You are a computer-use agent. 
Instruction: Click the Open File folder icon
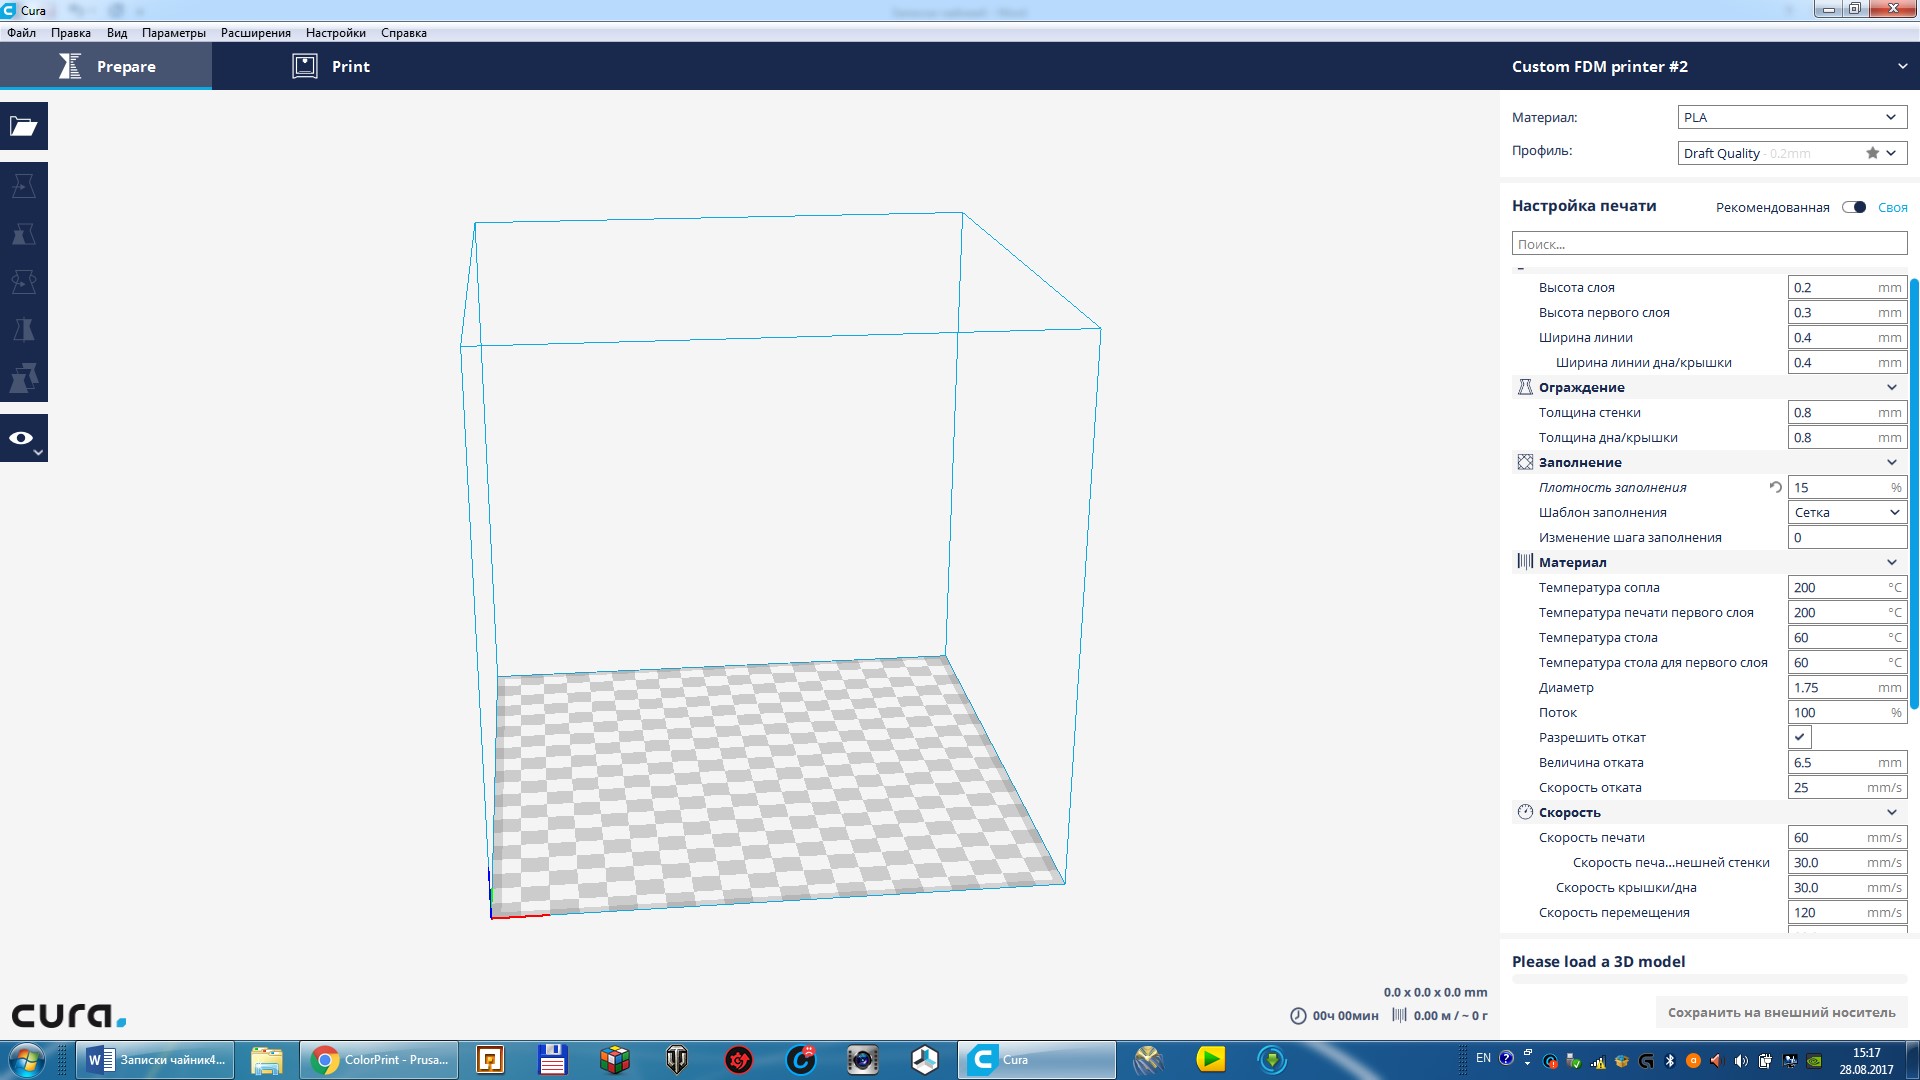[x=24, y=126]
